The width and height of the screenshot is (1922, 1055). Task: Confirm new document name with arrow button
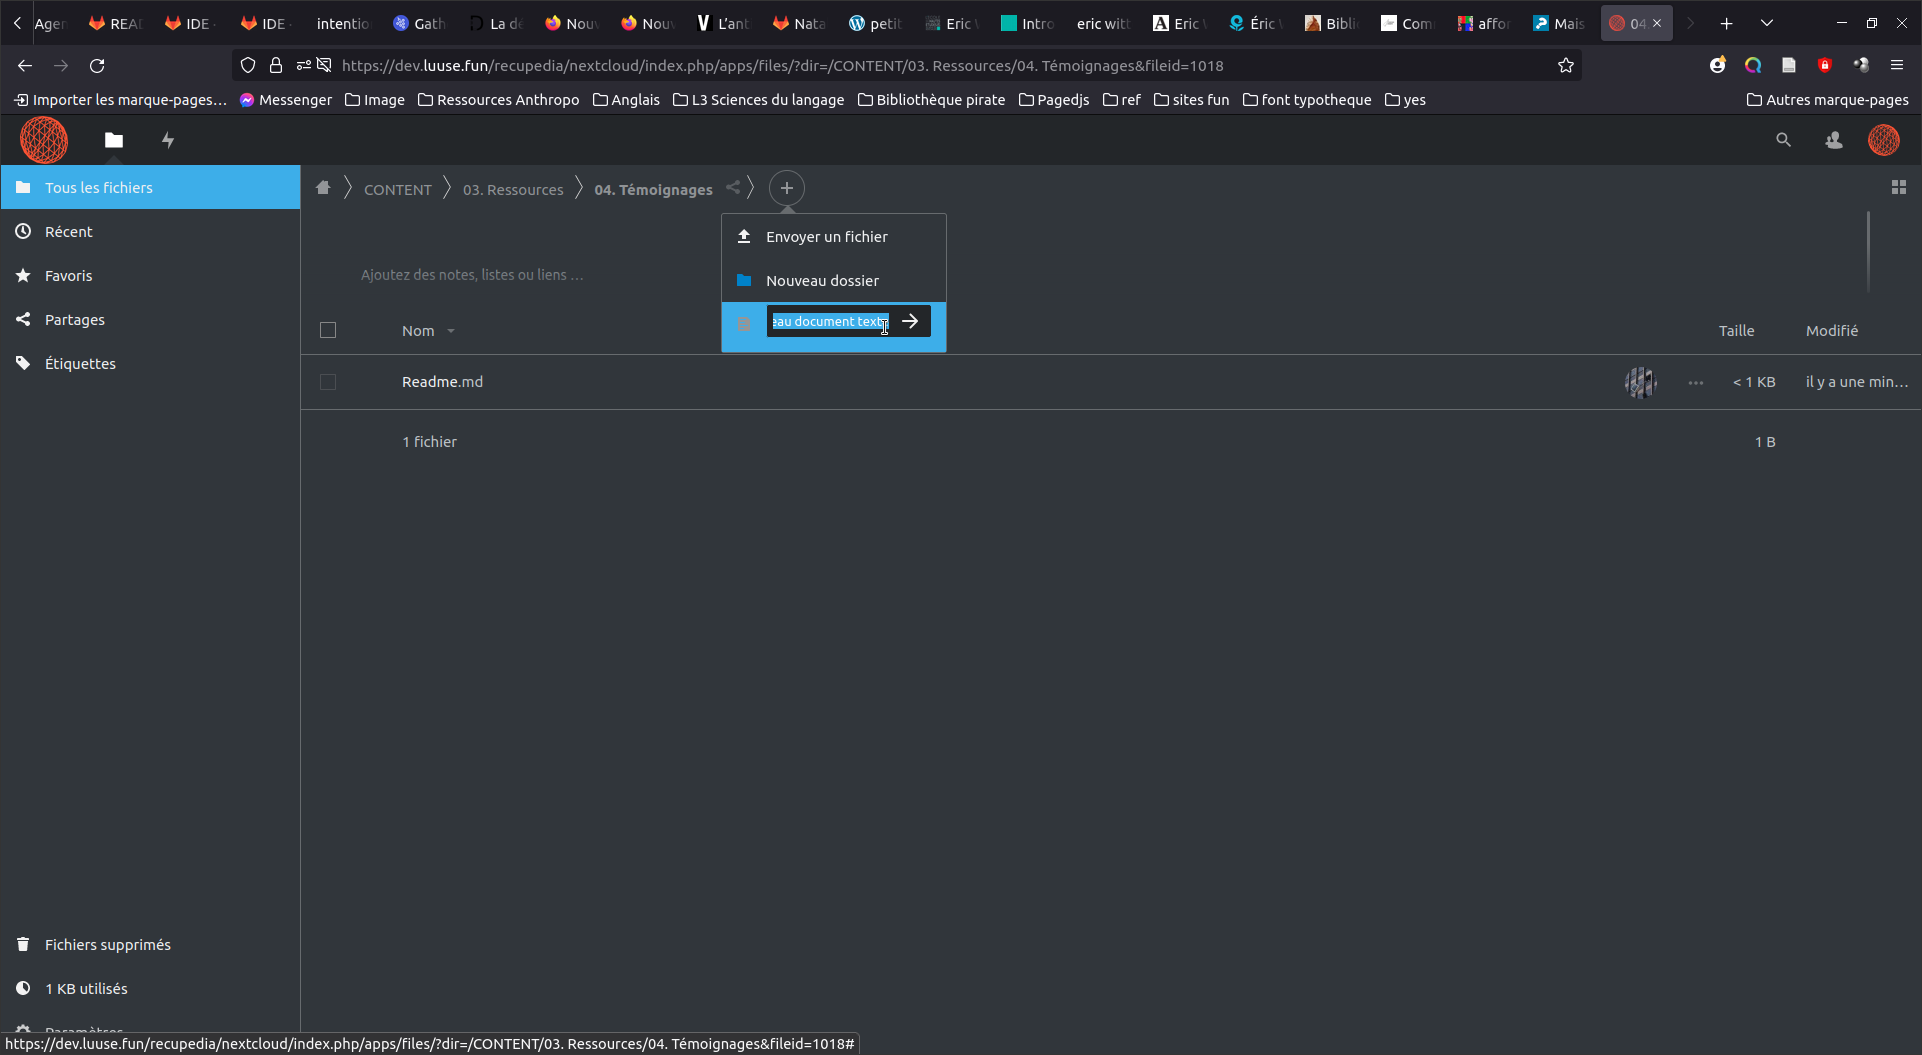pos(910,322)
